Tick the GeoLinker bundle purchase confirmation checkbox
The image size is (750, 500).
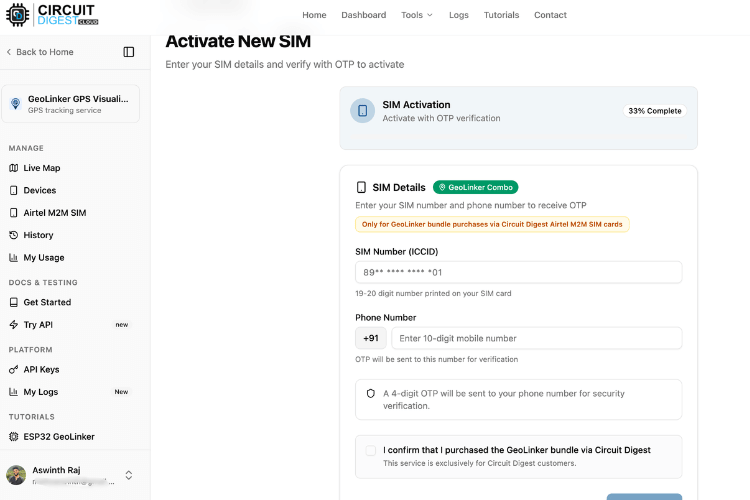(371, 450)
